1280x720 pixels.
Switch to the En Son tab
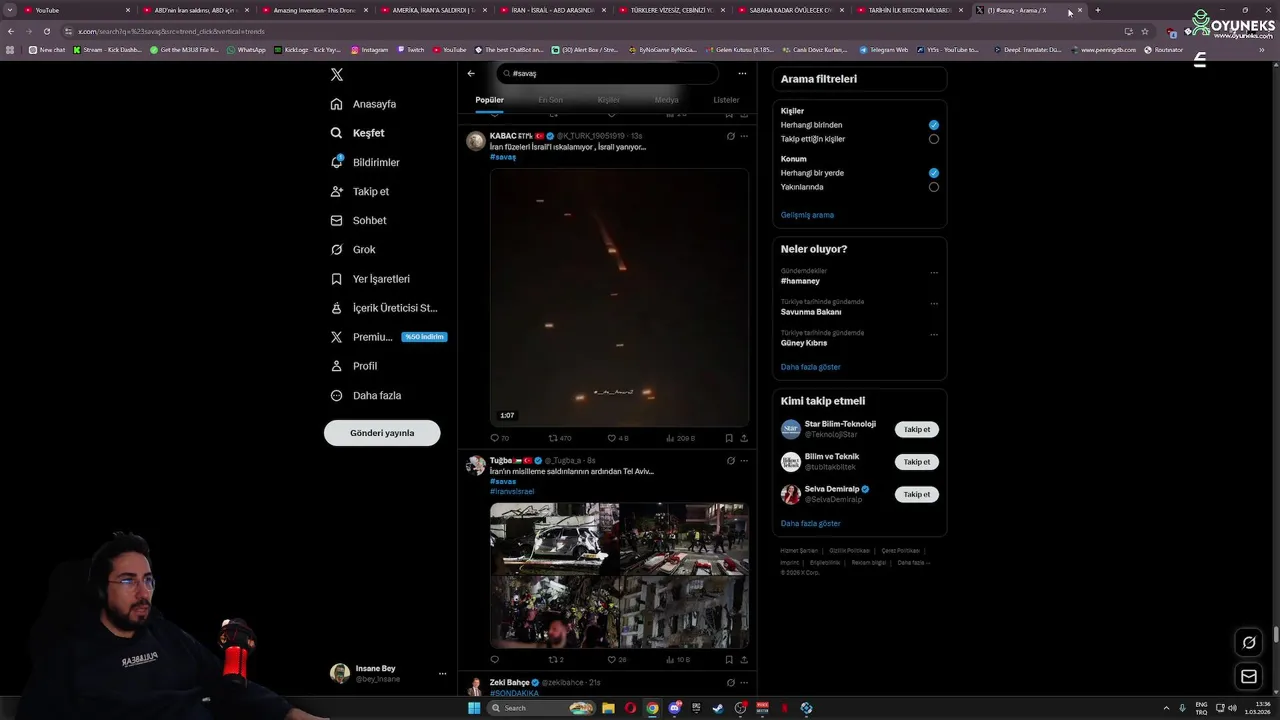pos(550,100)
